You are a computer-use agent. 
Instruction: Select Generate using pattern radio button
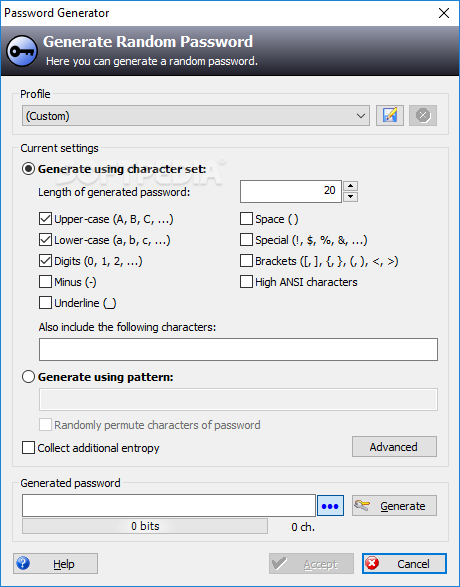click(x=28, y=377)
